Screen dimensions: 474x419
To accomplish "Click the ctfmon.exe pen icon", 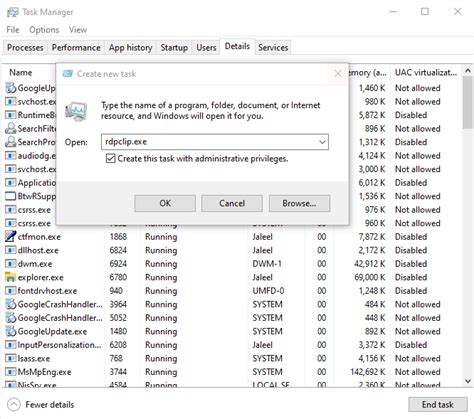I will coord(11,237).
